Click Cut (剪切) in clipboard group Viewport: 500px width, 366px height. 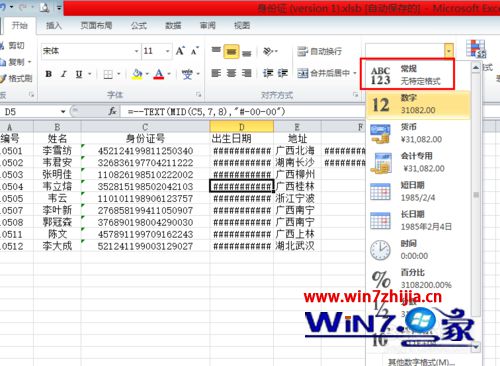coord(13,46)
